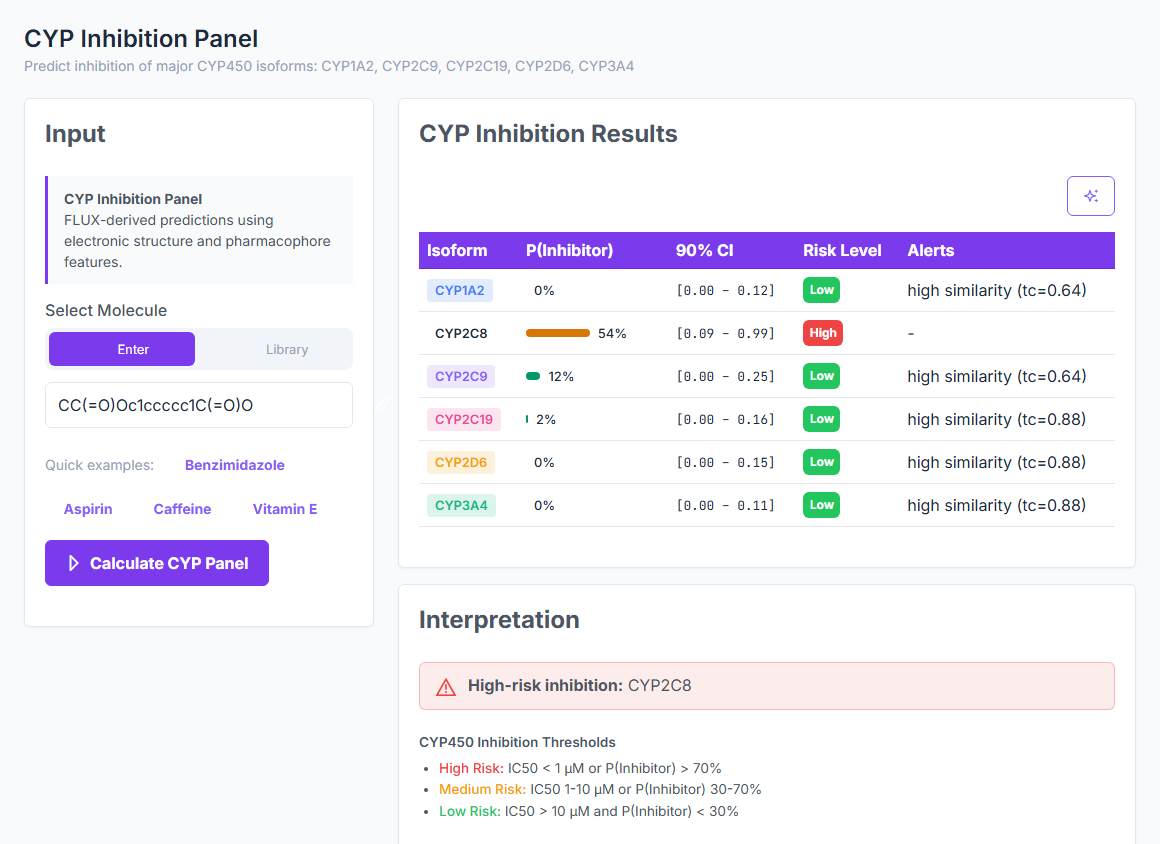Click the Medium Risk threshold line
Viewport: 1160px width, 844px height.
(x=600, y=789)
